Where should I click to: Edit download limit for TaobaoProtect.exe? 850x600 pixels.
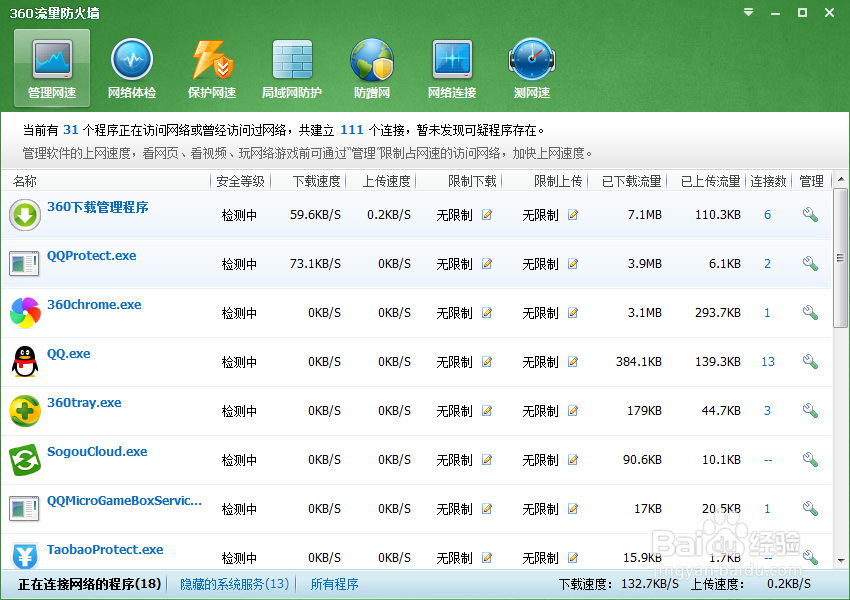(x=487, y=557)
